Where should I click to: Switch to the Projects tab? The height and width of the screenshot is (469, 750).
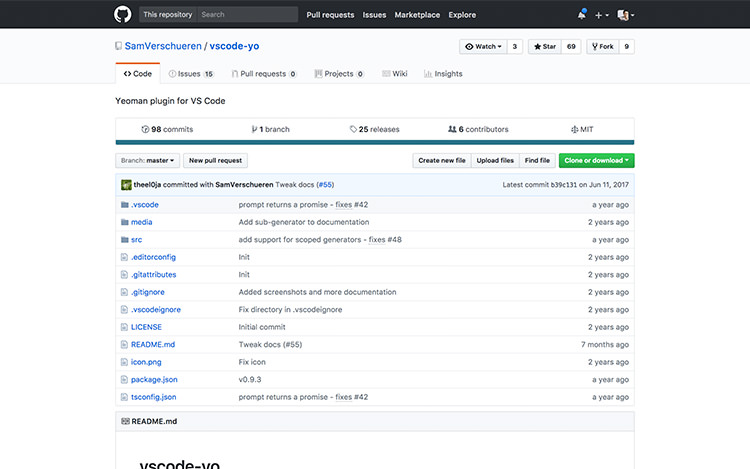[x=339, y=74]
